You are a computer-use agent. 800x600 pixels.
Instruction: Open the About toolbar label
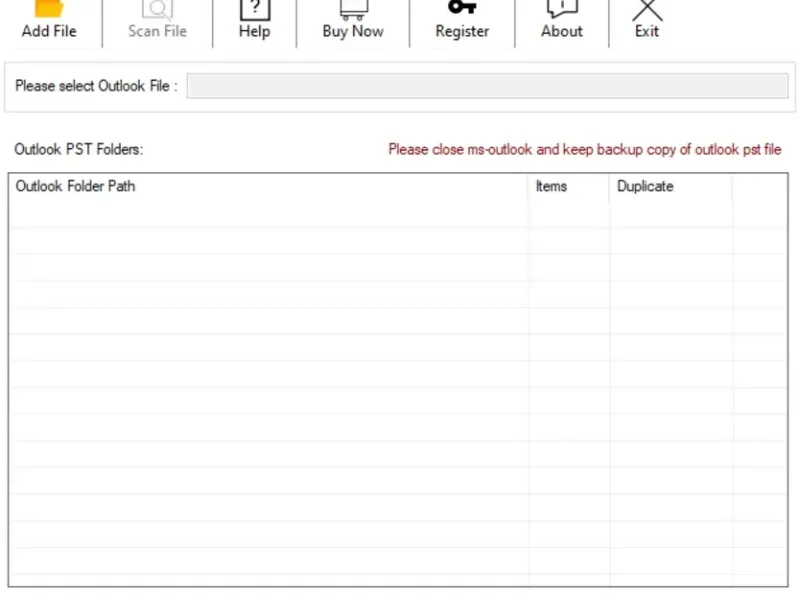click(x=561, y=31)
